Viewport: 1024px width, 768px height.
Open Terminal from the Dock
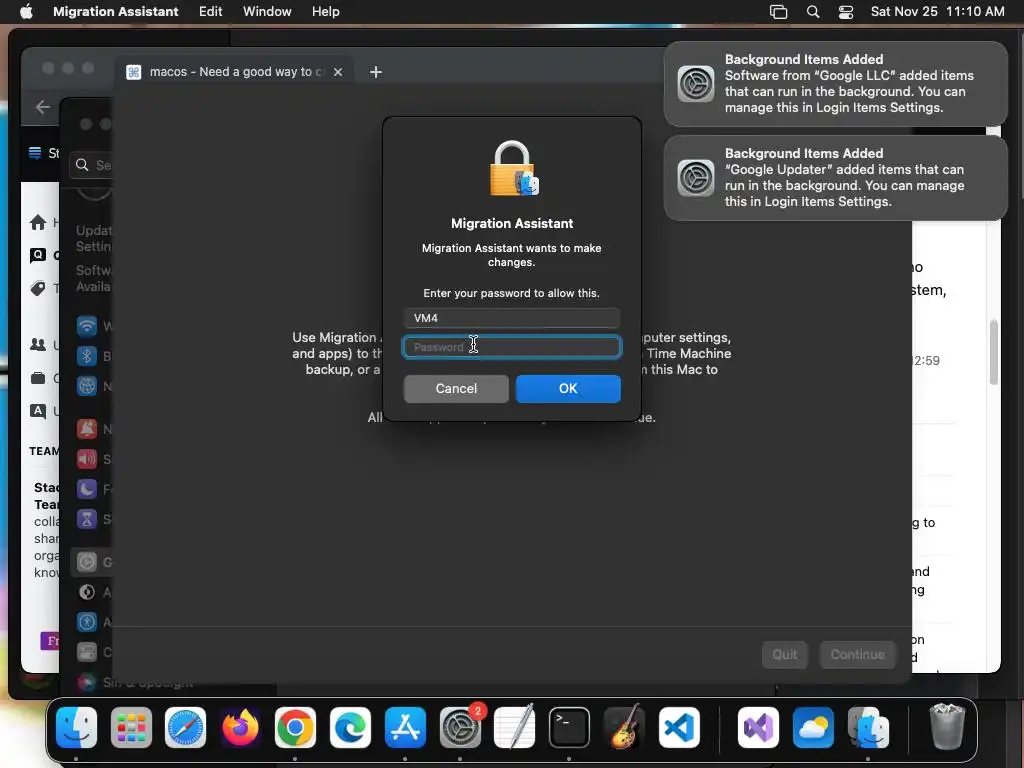[x=569, y=728]
